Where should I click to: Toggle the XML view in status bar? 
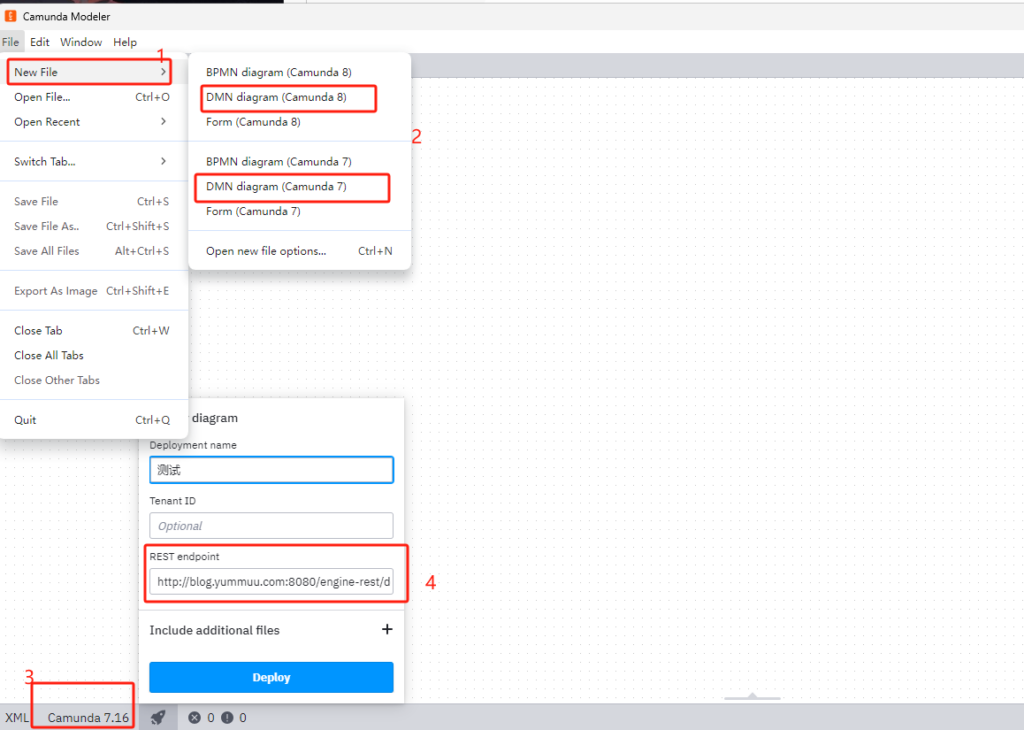click(x=17, y=717)
